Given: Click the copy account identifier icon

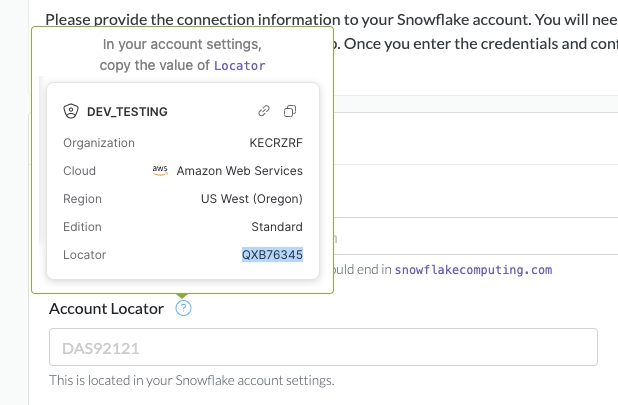Looking at the screenshot, I should click(290, 111).
